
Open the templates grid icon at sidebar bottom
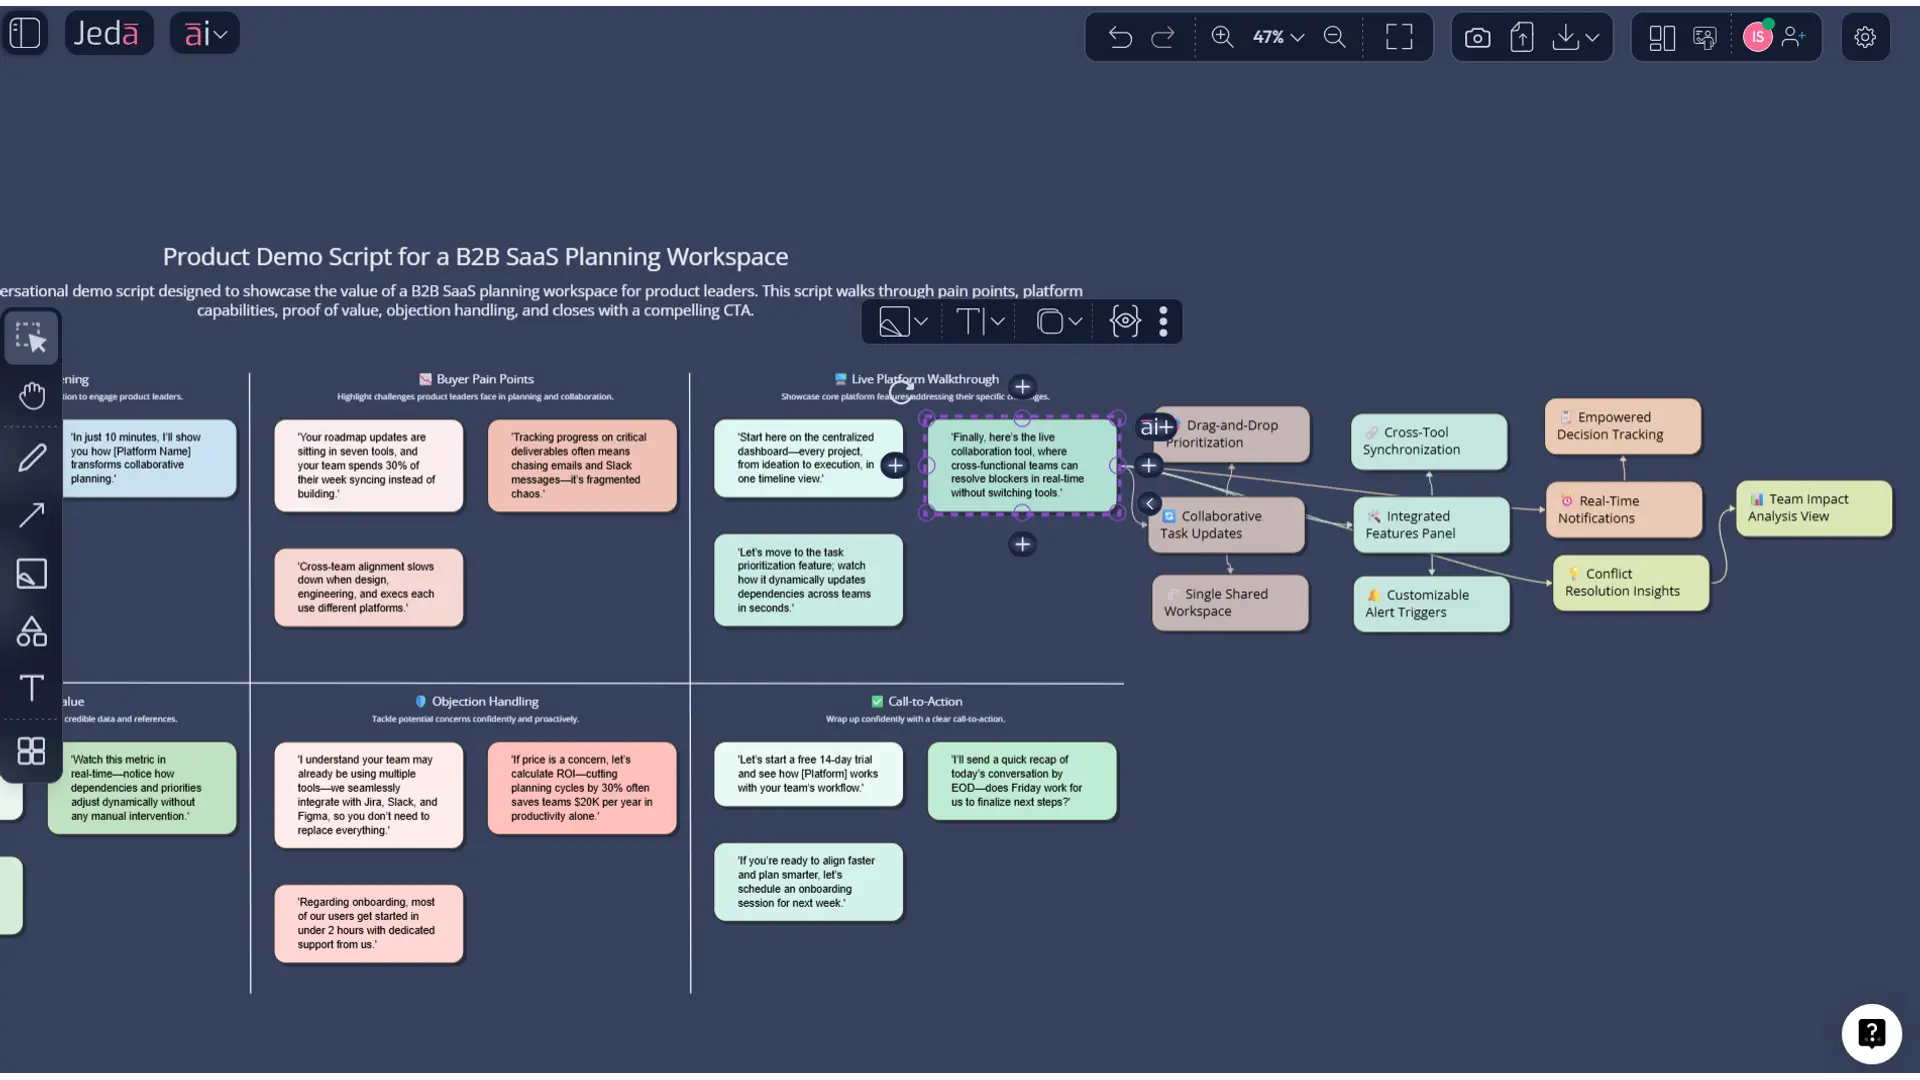tap(31, 750)
